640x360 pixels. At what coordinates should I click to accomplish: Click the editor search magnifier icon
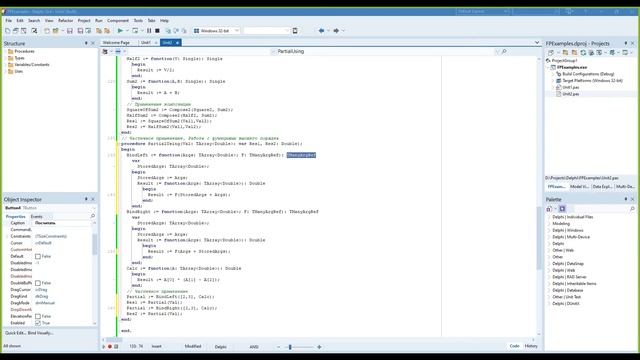(504, 51)
